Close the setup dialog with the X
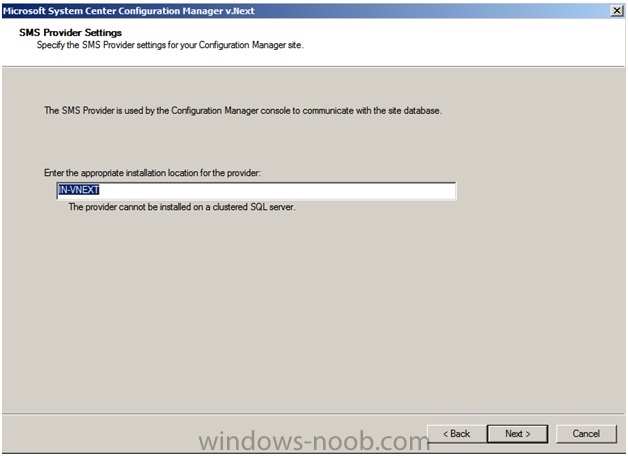The image size is (628, 456). point(617,11)
